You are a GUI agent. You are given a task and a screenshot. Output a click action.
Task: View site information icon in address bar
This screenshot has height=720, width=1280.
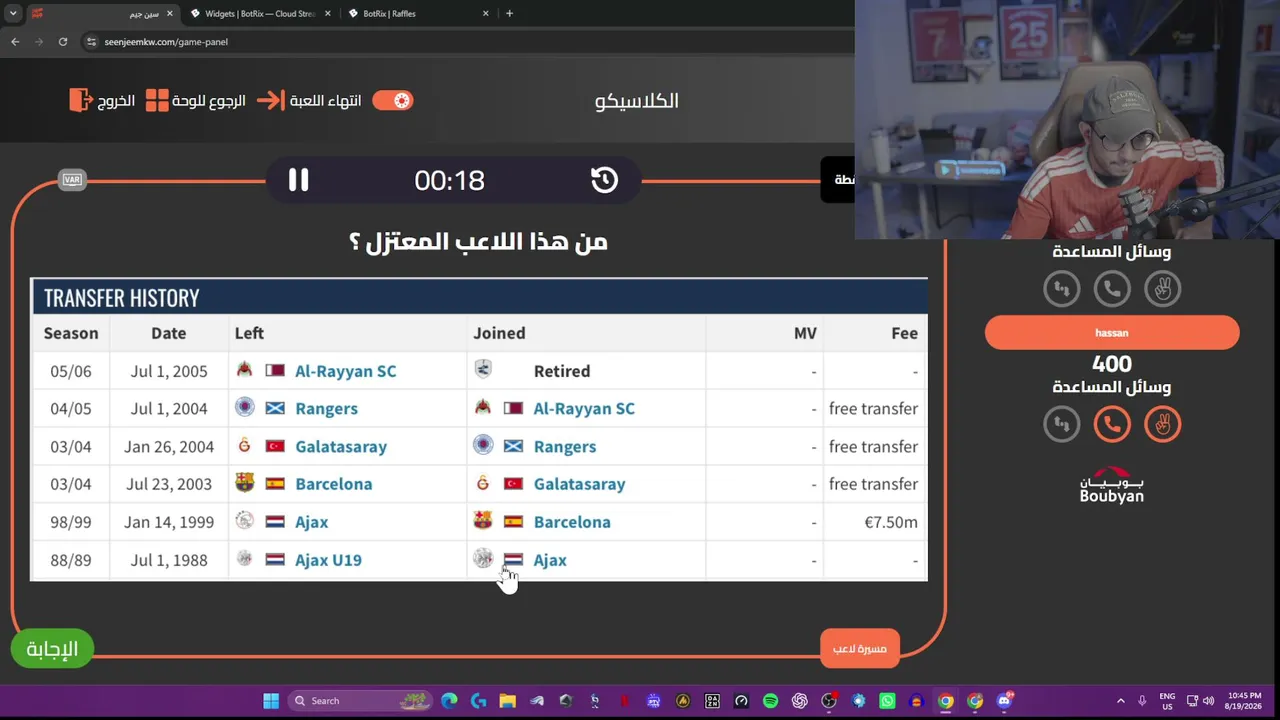(x=91, y=42)
